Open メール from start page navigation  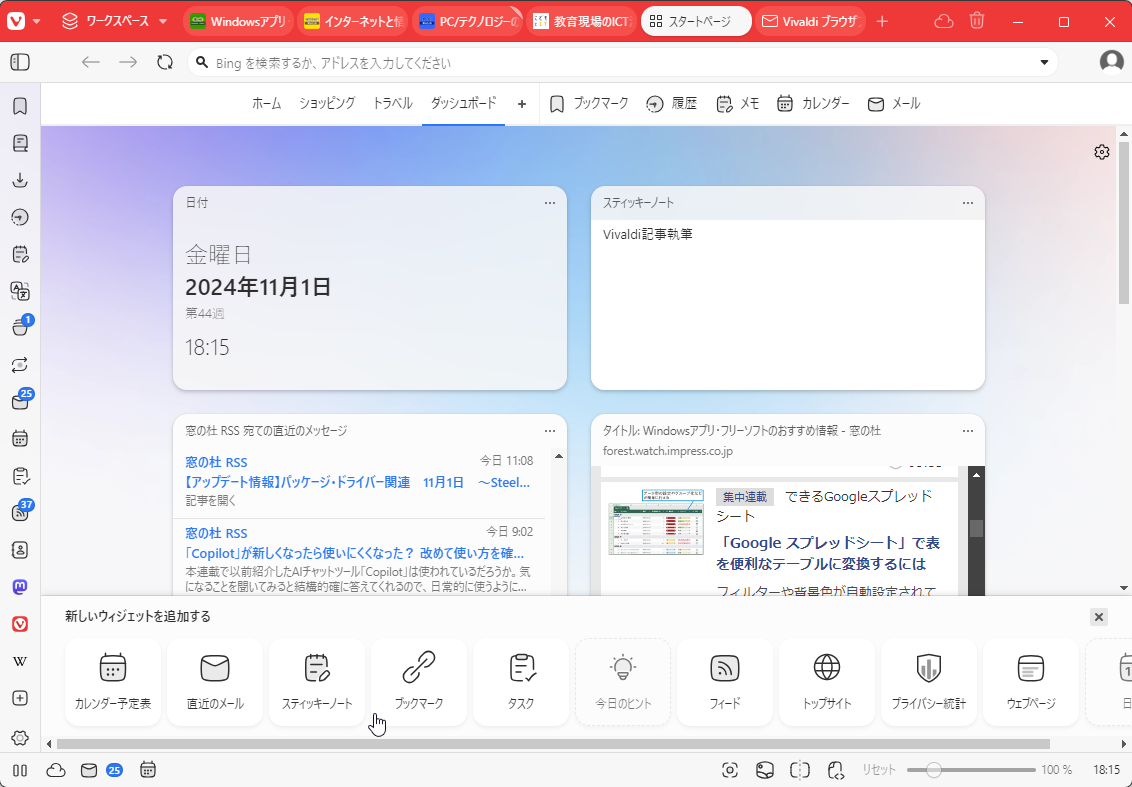894,104
